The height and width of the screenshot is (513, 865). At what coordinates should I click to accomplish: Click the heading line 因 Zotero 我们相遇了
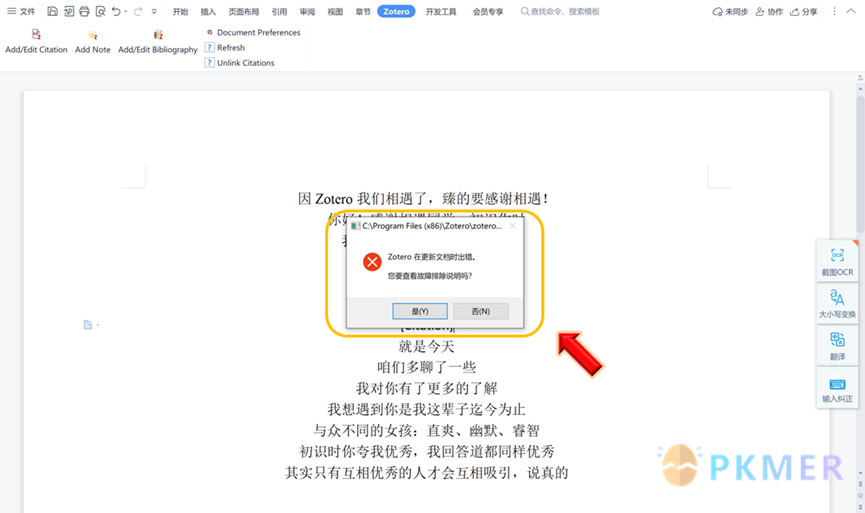pyautogui.click(x=423, y=199)
